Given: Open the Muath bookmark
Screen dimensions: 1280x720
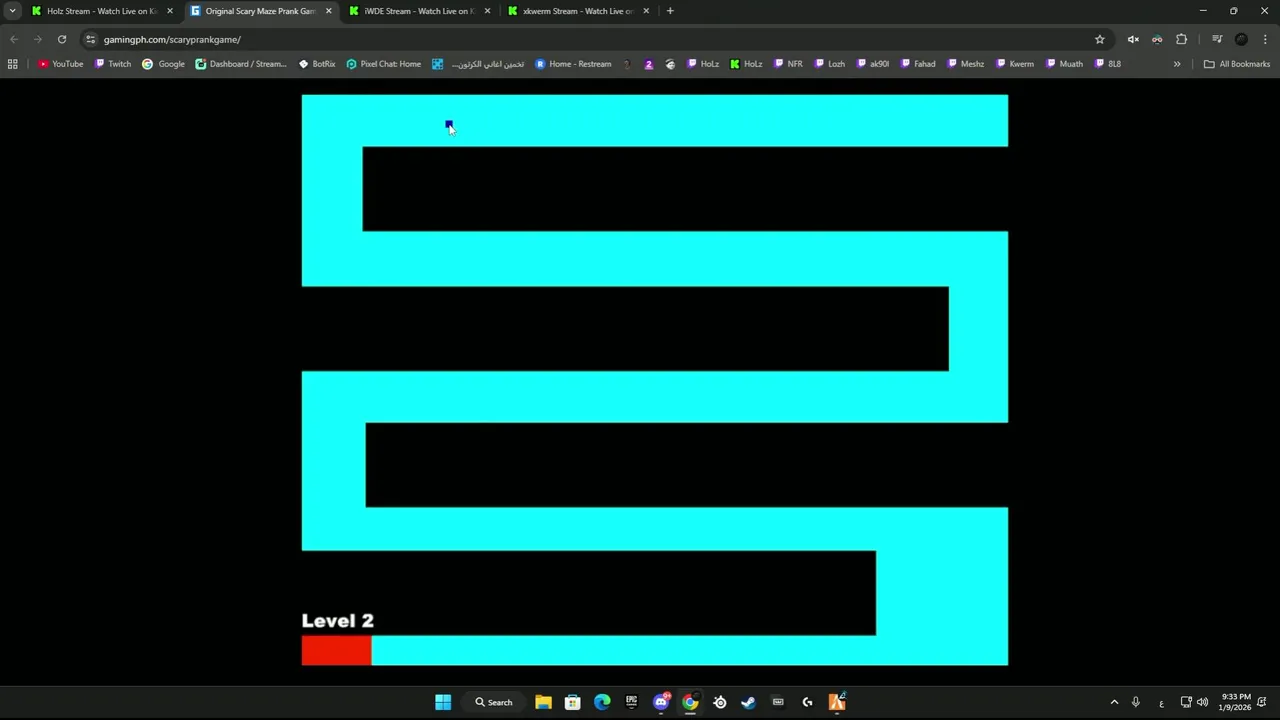Looking at the screenshot, I should point(1064,64).
